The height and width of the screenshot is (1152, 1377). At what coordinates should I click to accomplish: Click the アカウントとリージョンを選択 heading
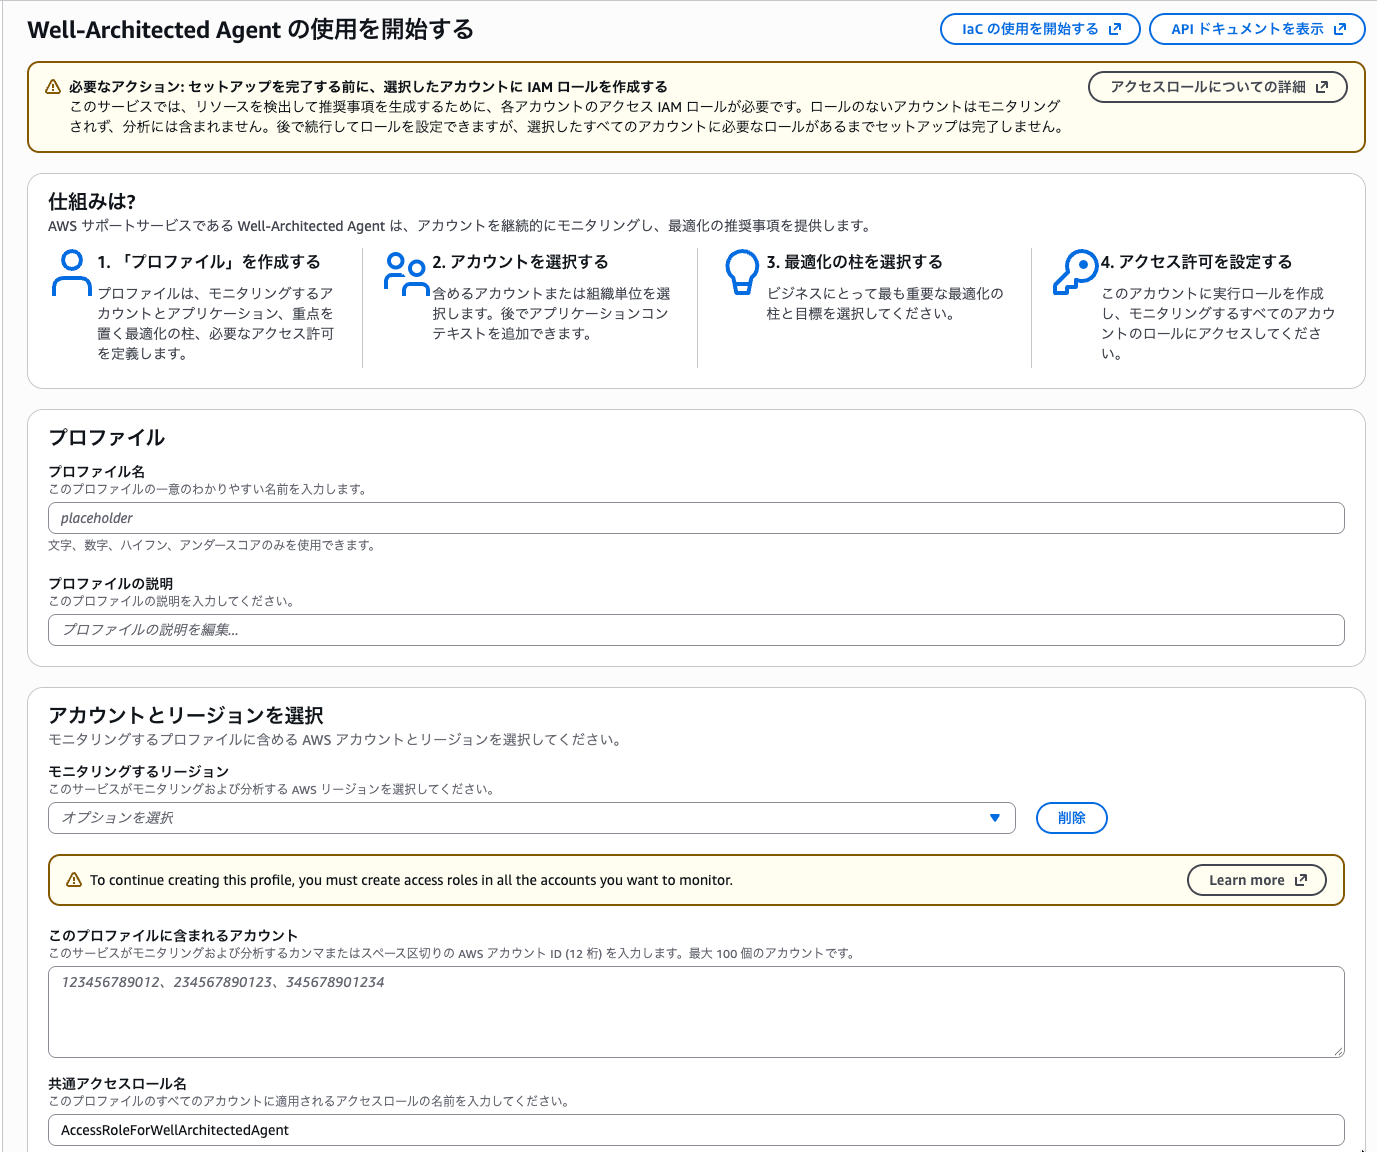pyautogui.click(x=186, y=715)
